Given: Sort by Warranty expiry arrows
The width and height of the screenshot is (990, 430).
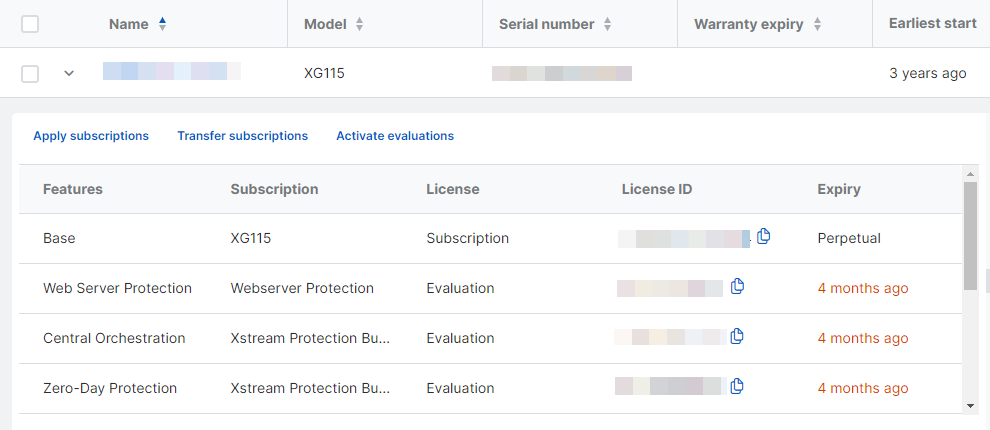Looking at the screenshot, I should [817, 24].
